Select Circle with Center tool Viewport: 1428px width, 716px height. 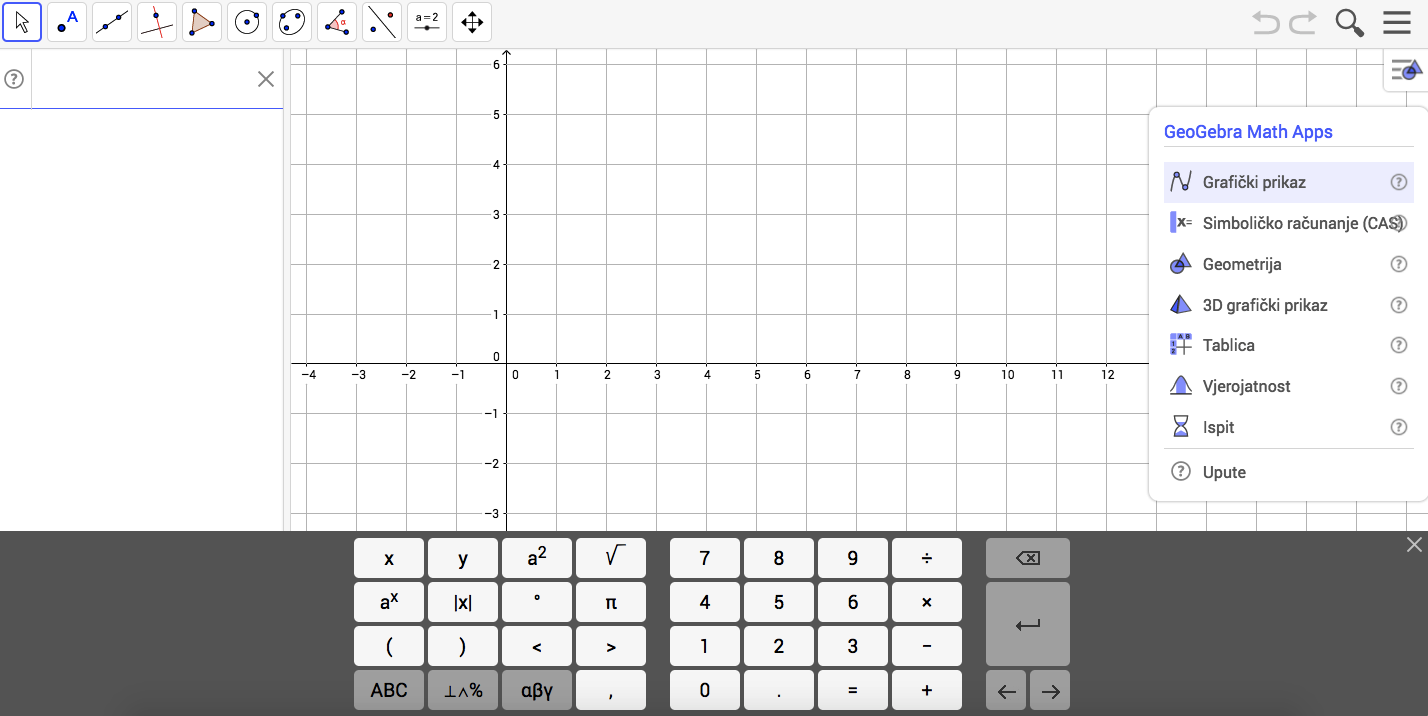click(247, 22)
